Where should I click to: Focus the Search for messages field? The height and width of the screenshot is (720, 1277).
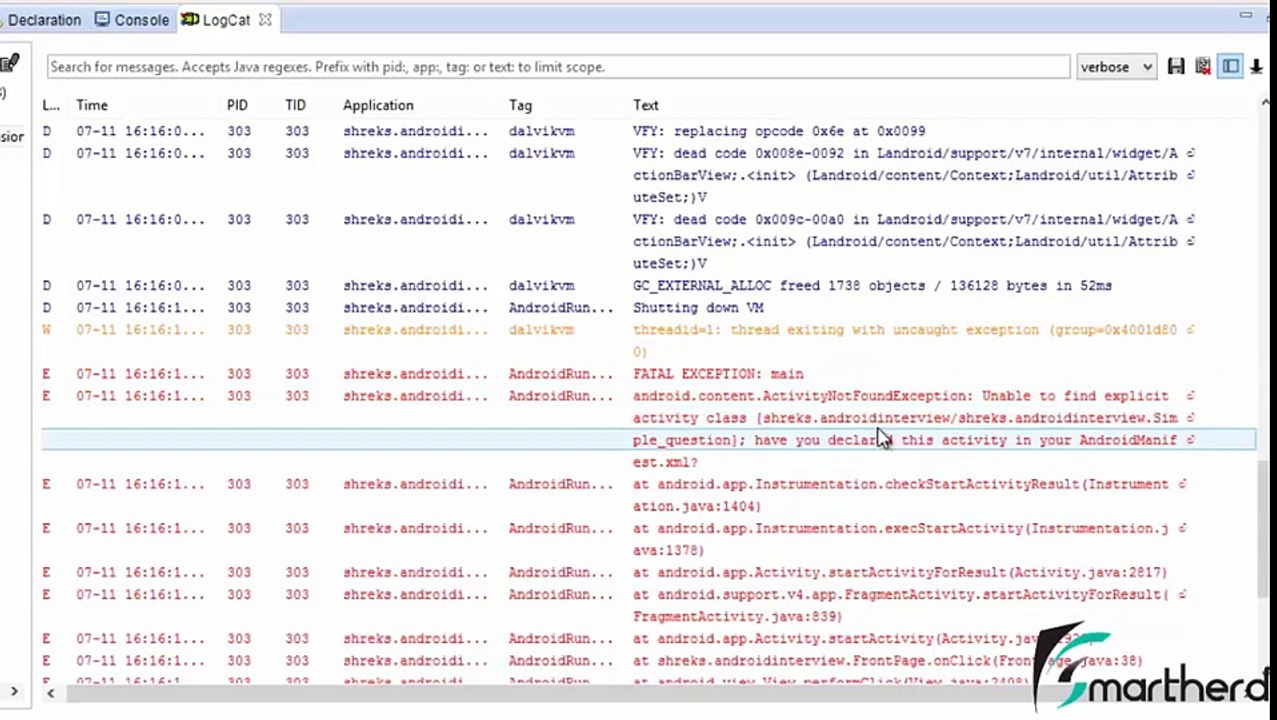click(558, 67)
